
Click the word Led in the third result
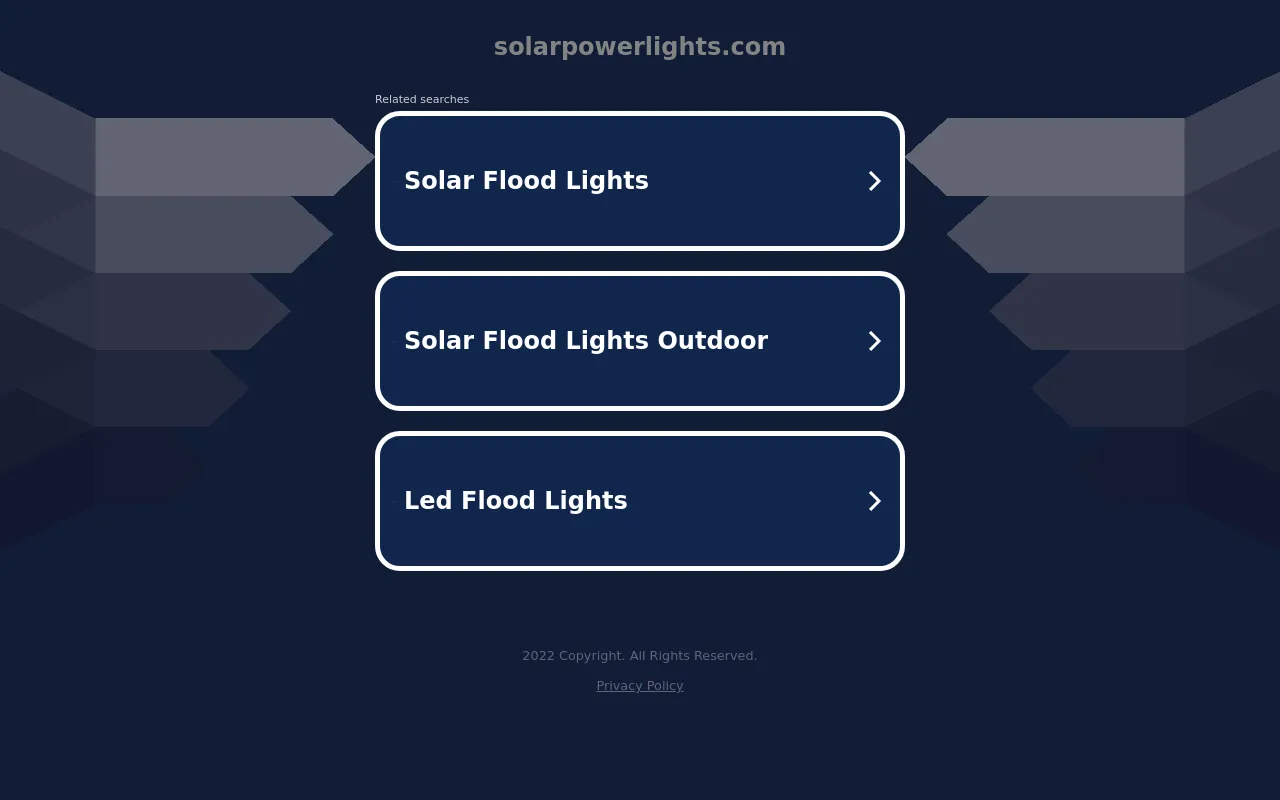428,501
